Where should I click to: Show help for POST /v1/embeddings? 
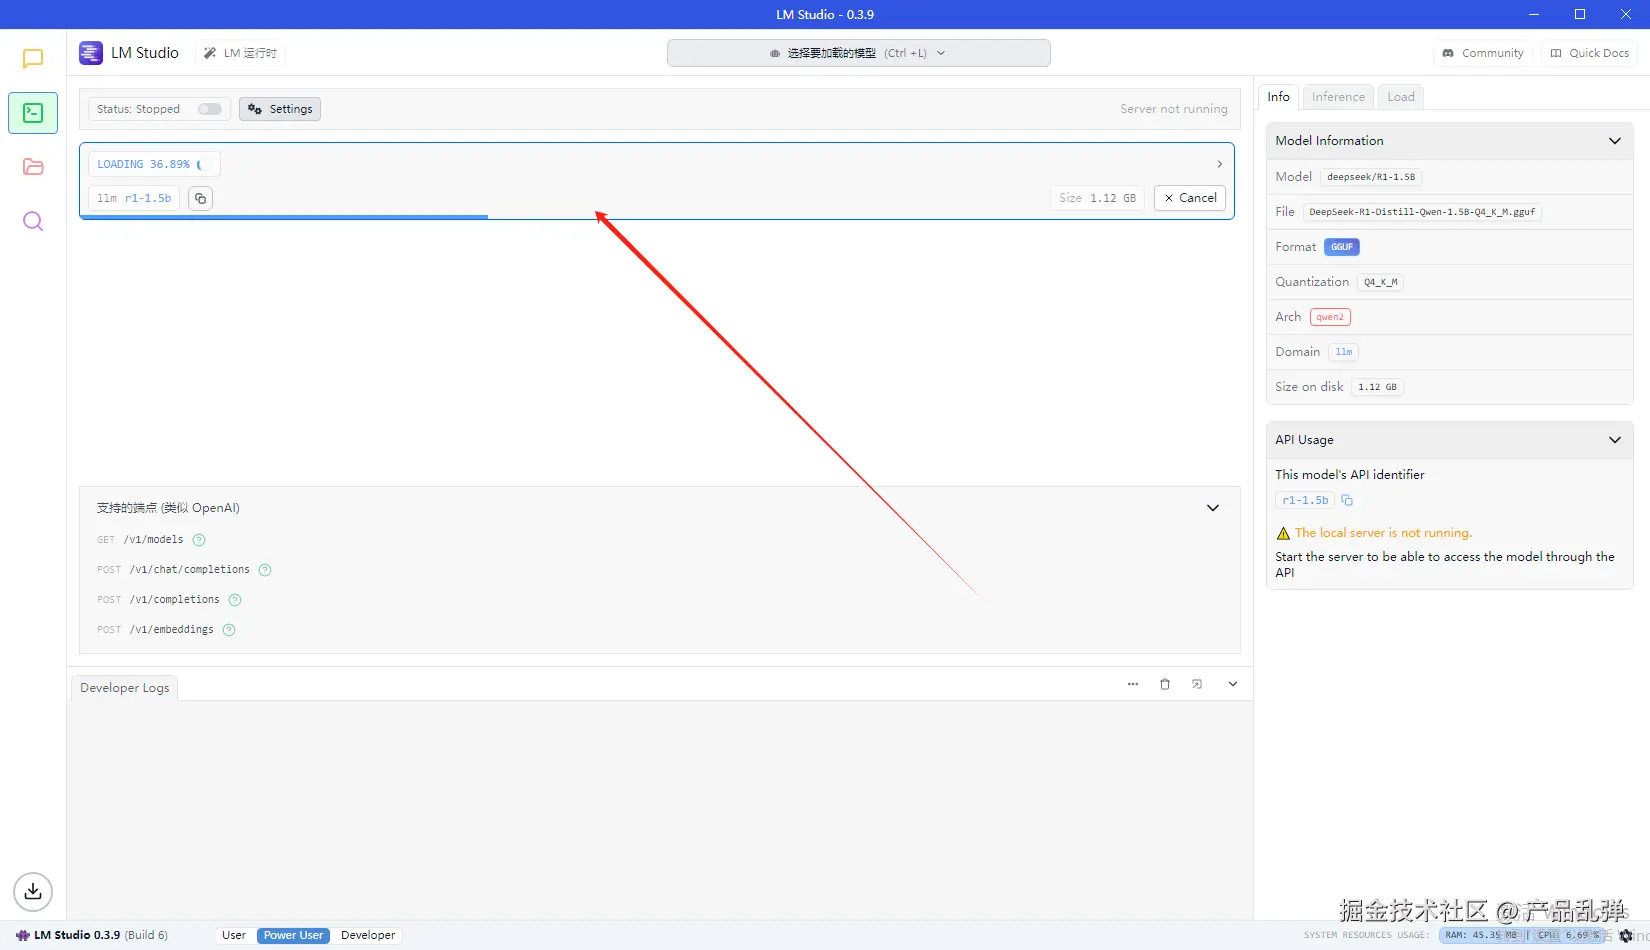pos(229,630)
